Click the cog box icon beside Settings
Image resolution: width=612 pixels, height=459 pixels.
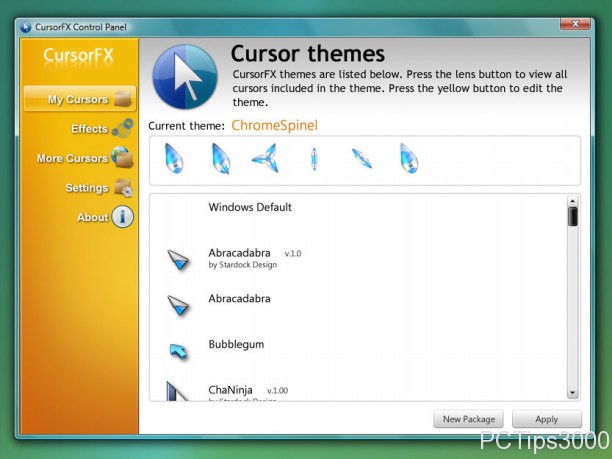click(124, 187)
